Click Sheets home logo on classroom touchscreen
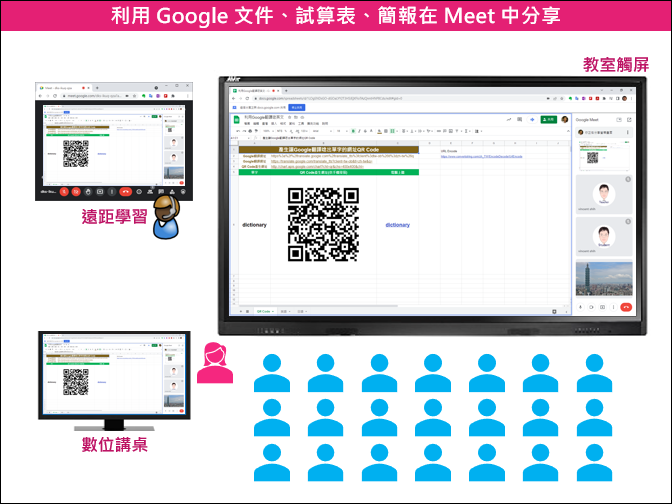 (237, 120)
